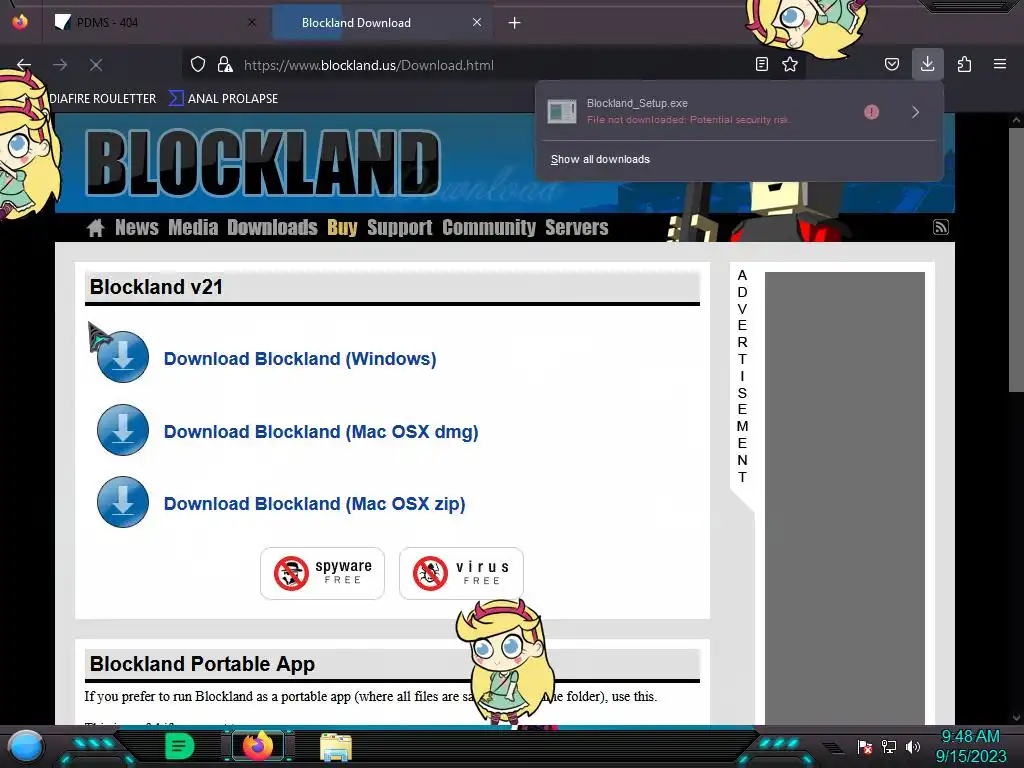This screenshot has height=768, width=1024.
Task: Click the Mac OSX zip download arrow icon
Action: [123, 502]
